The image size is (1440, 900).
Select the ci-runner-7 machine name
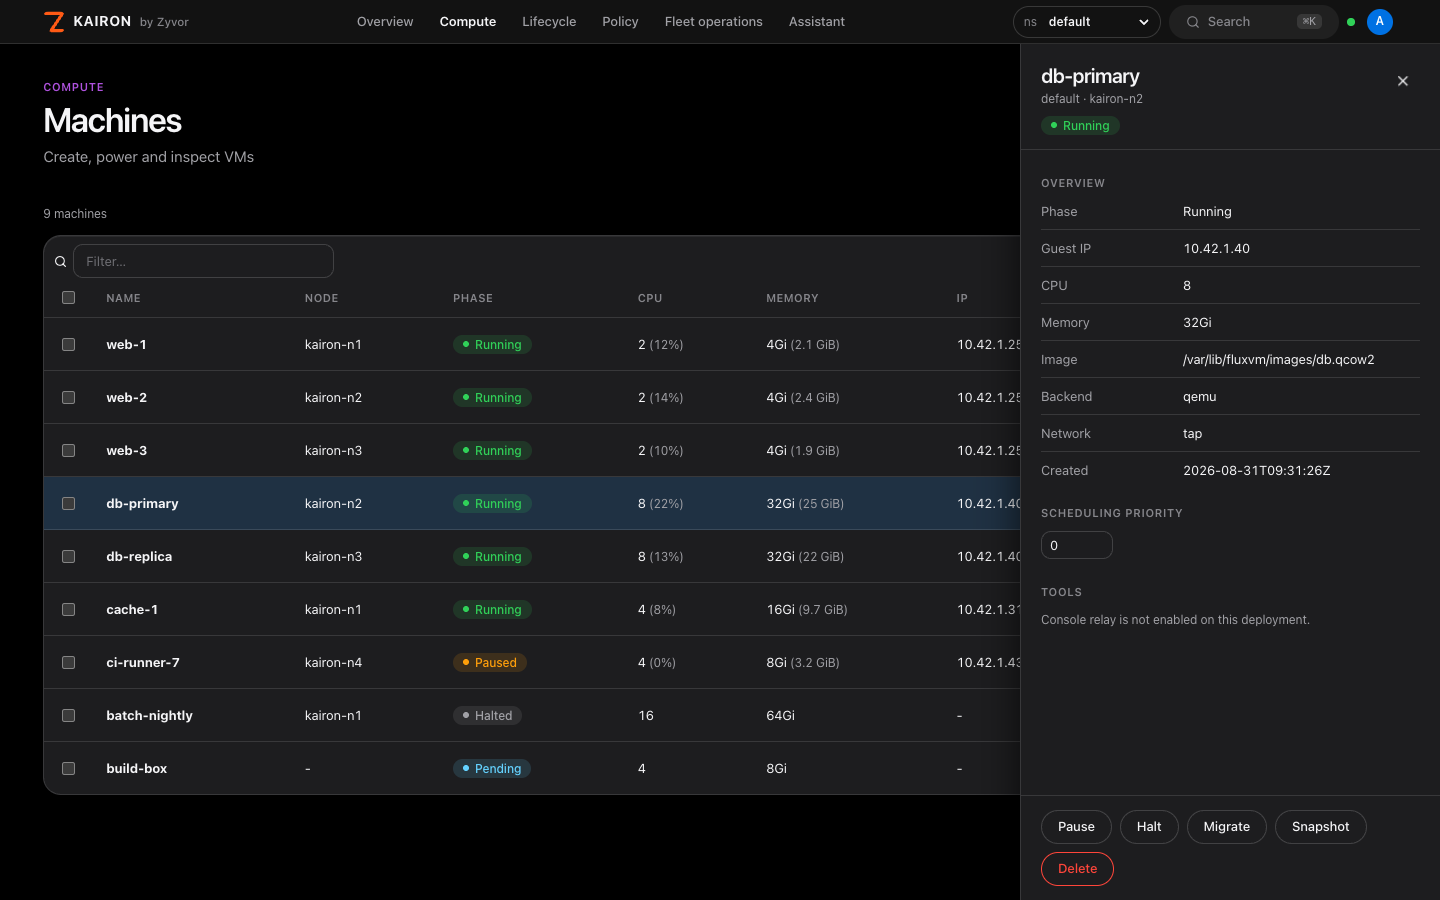coord(143,663)
